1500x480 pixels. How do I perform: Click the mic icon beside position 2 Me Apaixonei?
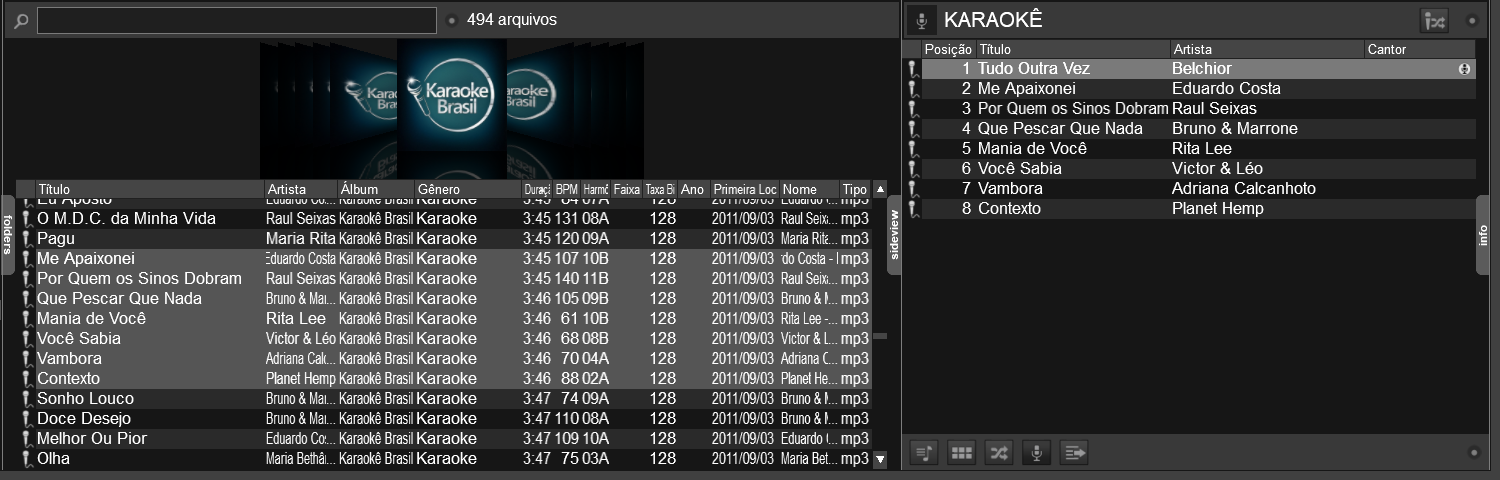(912, 89)
